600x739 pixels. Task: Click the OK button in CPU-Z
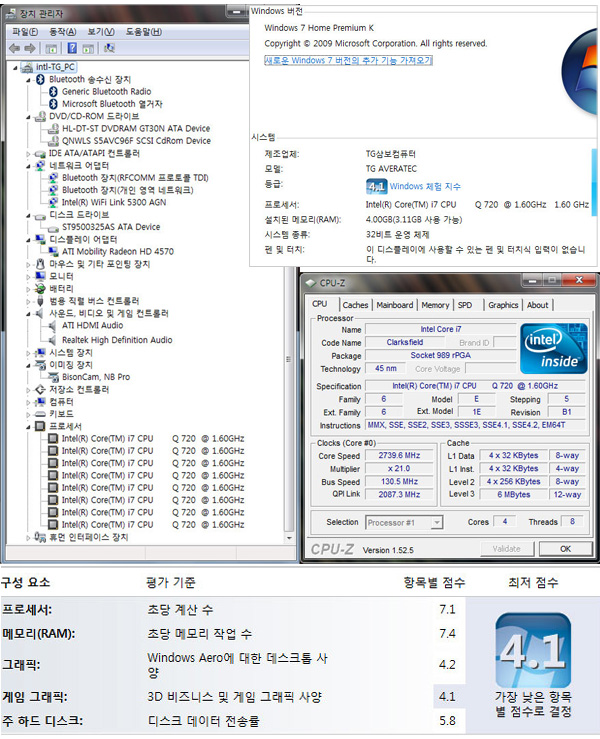(566, 549)
